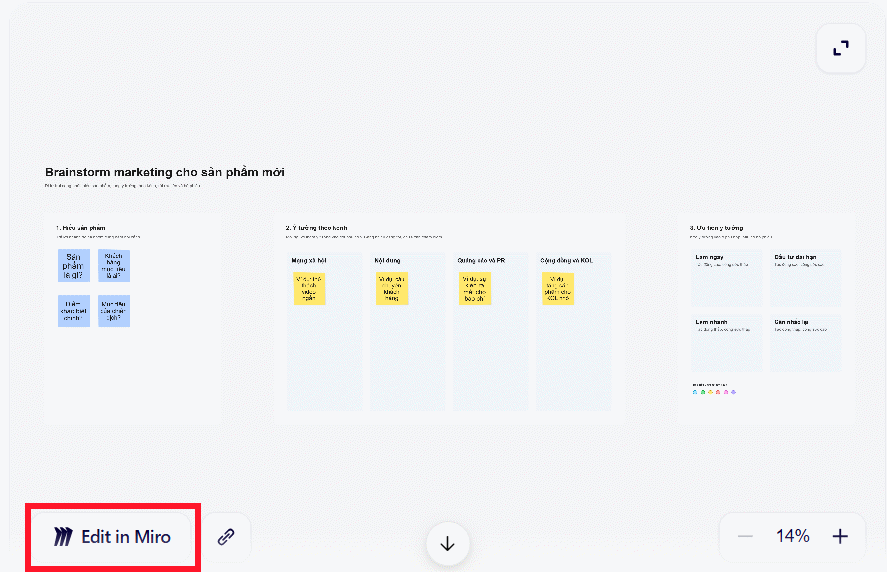
Task: Click the "1. Hiểu sản phẩm" section heading
Action: (x=80, y=227)
